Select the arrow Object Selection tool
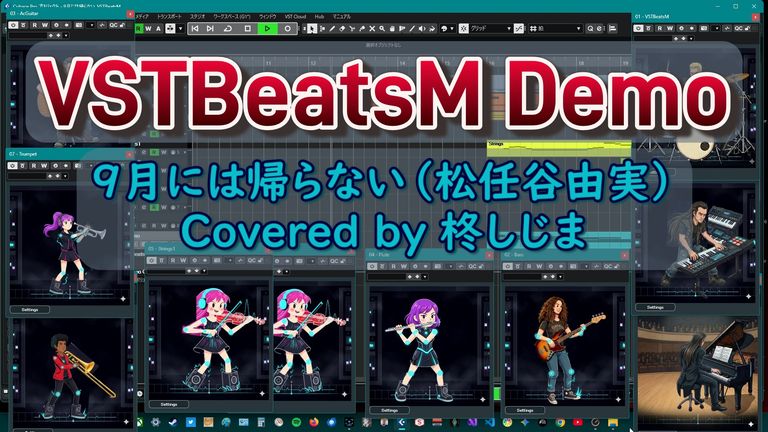Screen dimensions: 768x432 coord(314,29)
